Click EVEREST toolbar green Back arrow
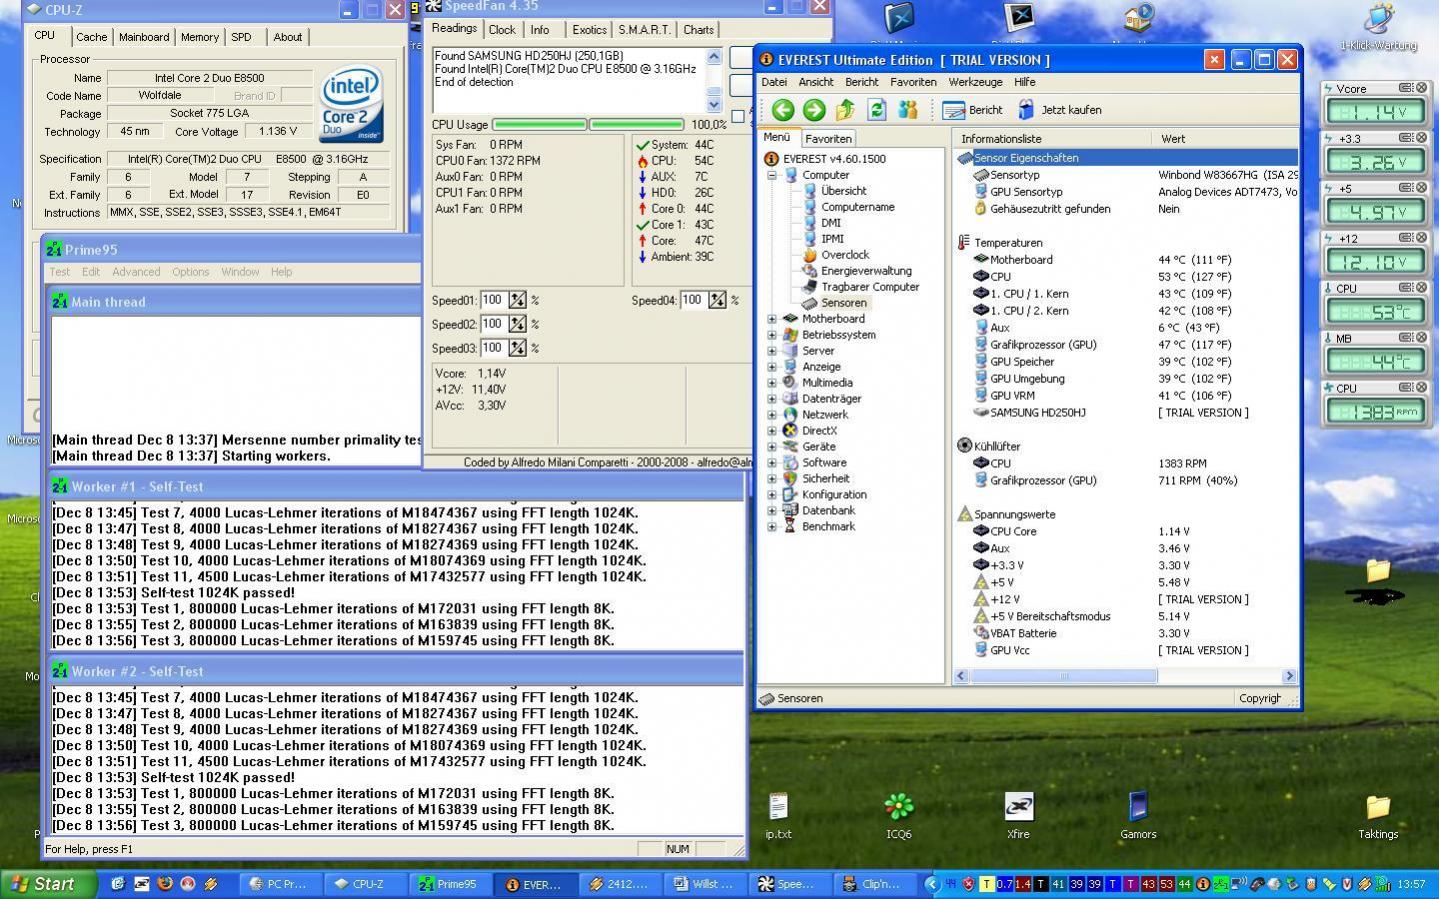 (x=783, y=110)
